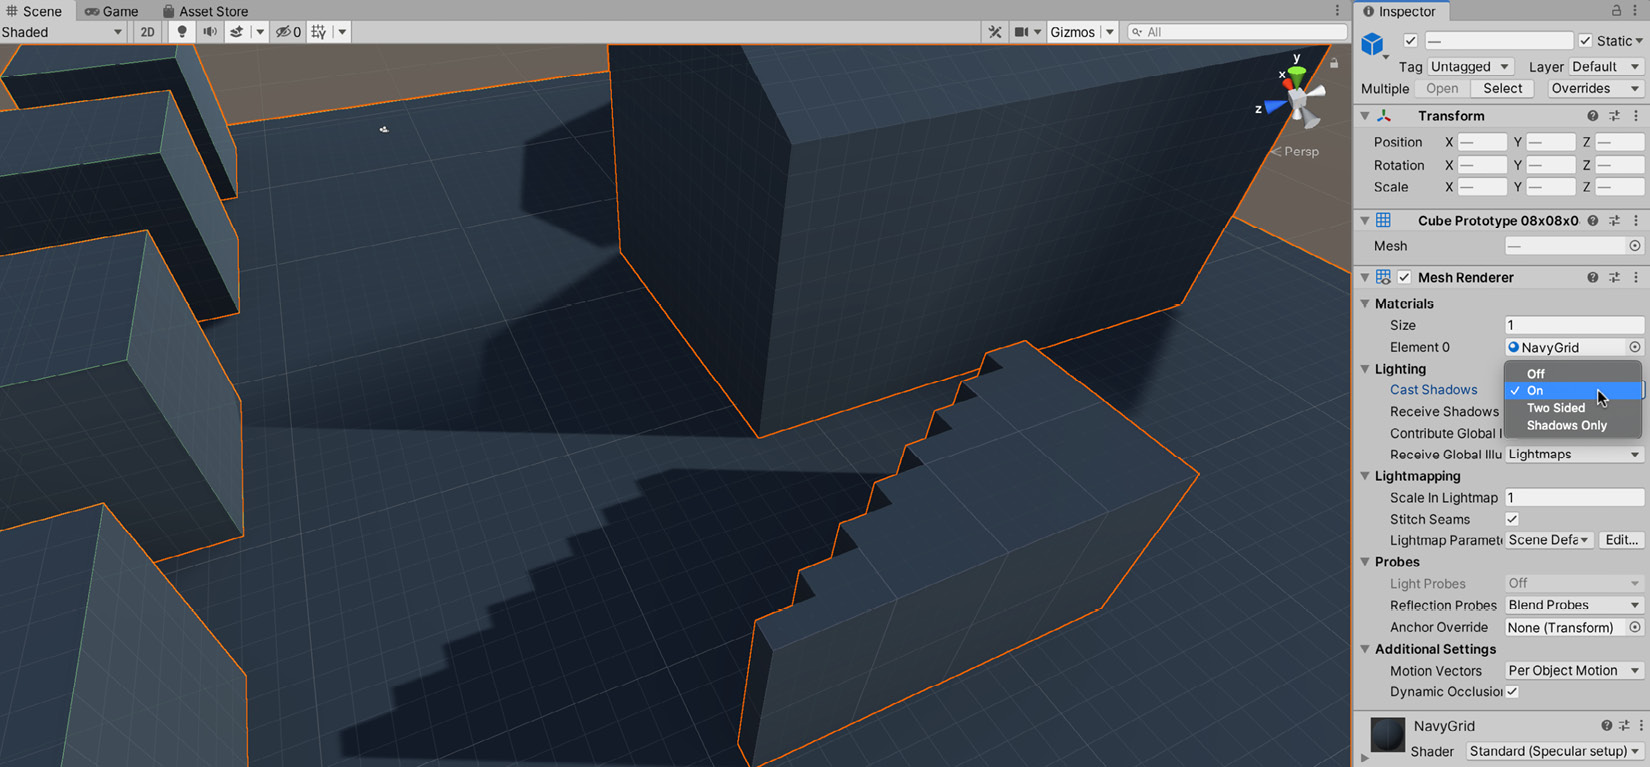
Task: Click the hidden objects visibility icon showing 0
Action: (x=289, y=32)
